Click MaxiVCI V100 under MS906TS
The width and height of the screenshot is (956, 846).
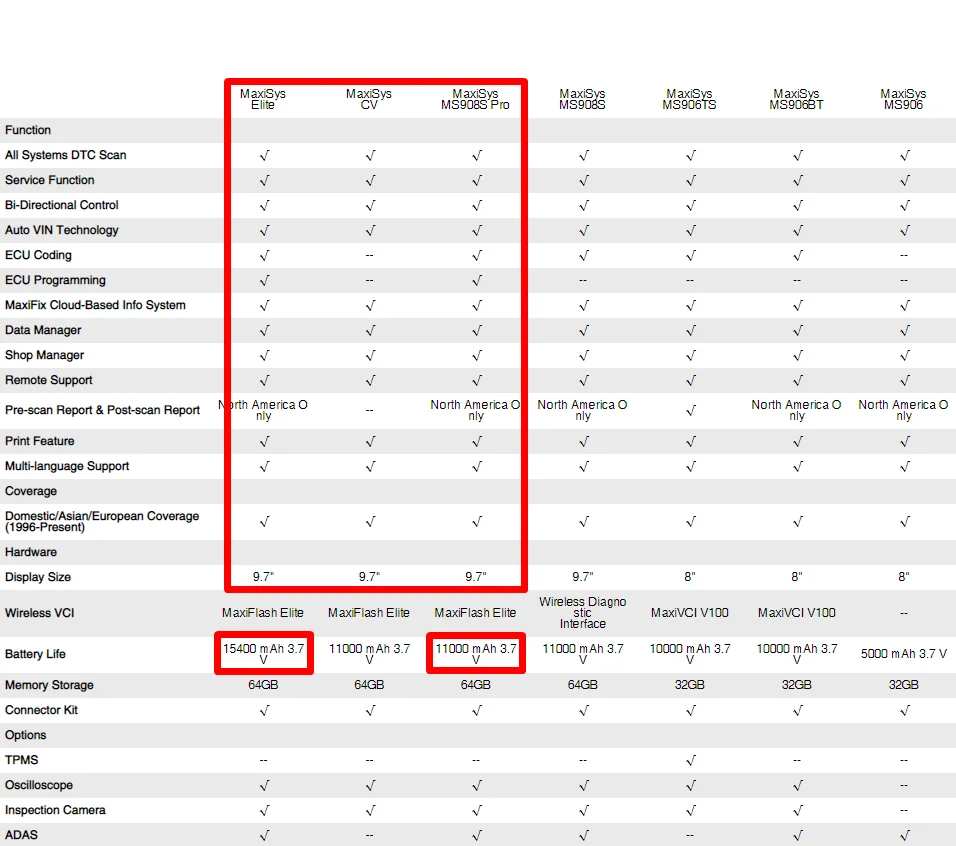pos(690,613)
